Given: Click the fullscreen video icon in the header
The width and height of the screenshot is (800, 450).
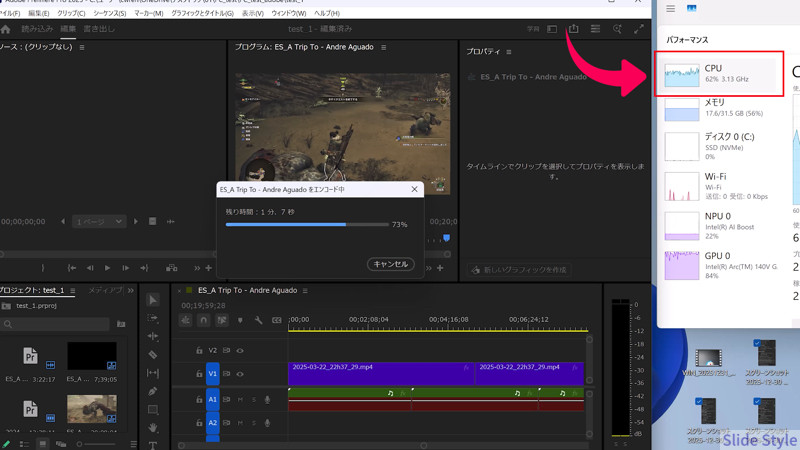Looking at the screenshot, I should pyautogui.click(x=639, y=30).
